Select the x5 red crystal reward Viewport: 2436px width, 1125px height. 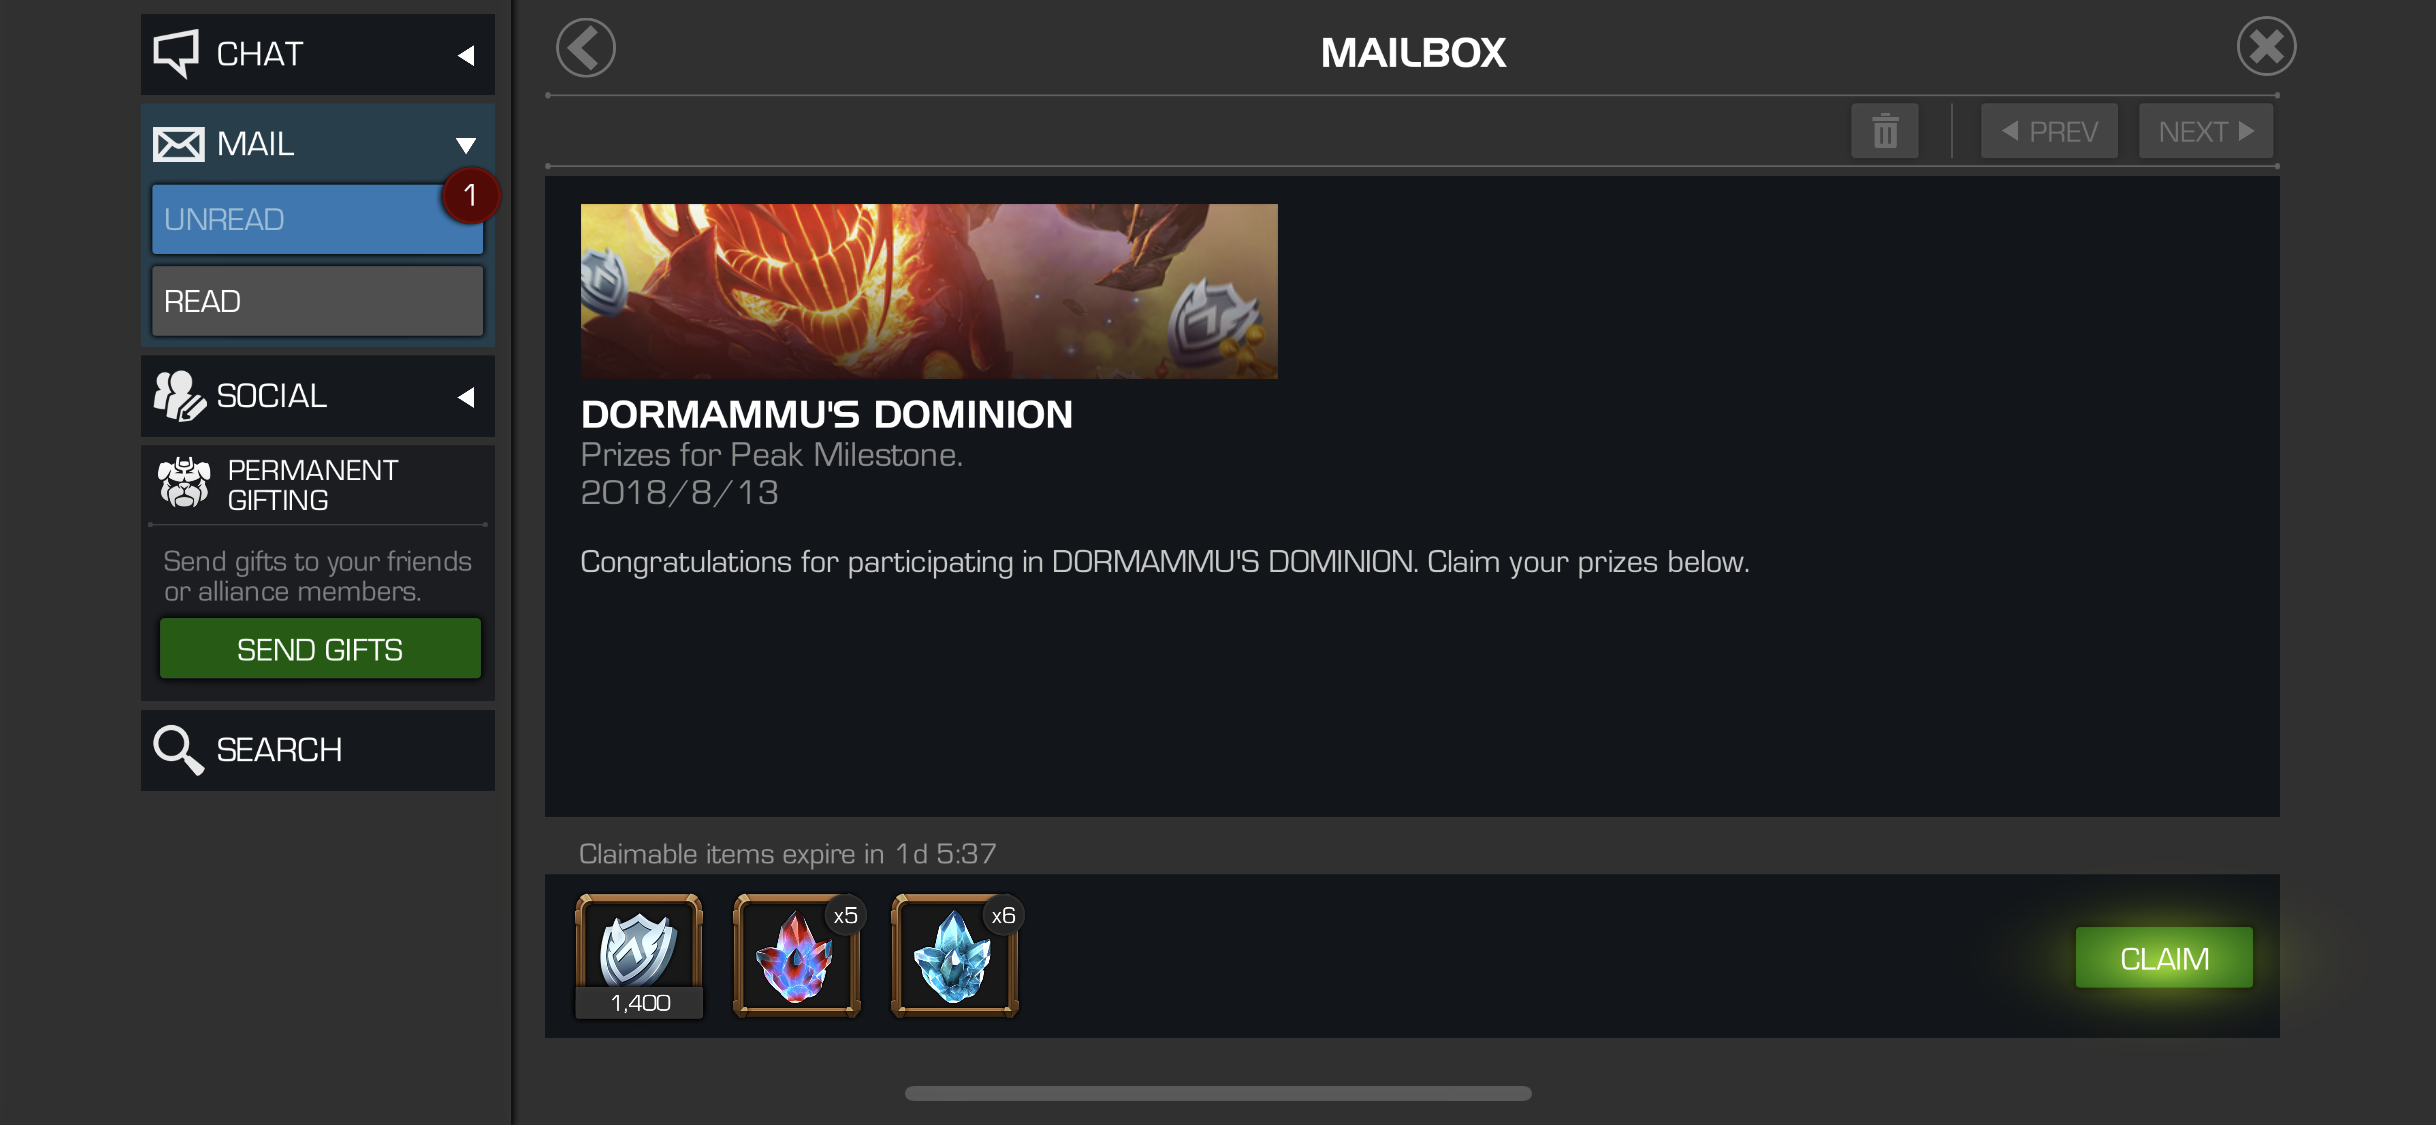[x=797, y=957]
